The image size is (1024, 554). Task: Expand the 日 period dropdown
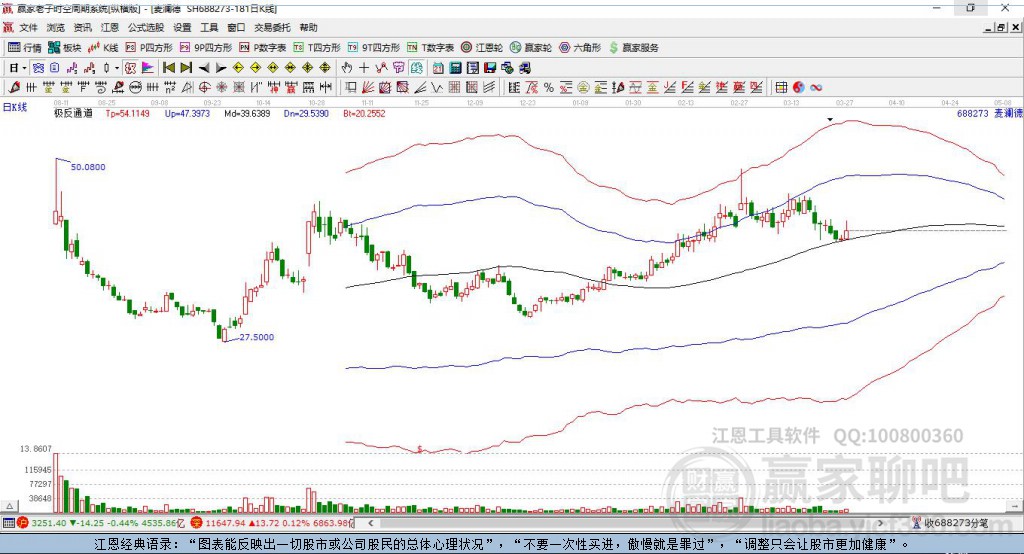24,68
